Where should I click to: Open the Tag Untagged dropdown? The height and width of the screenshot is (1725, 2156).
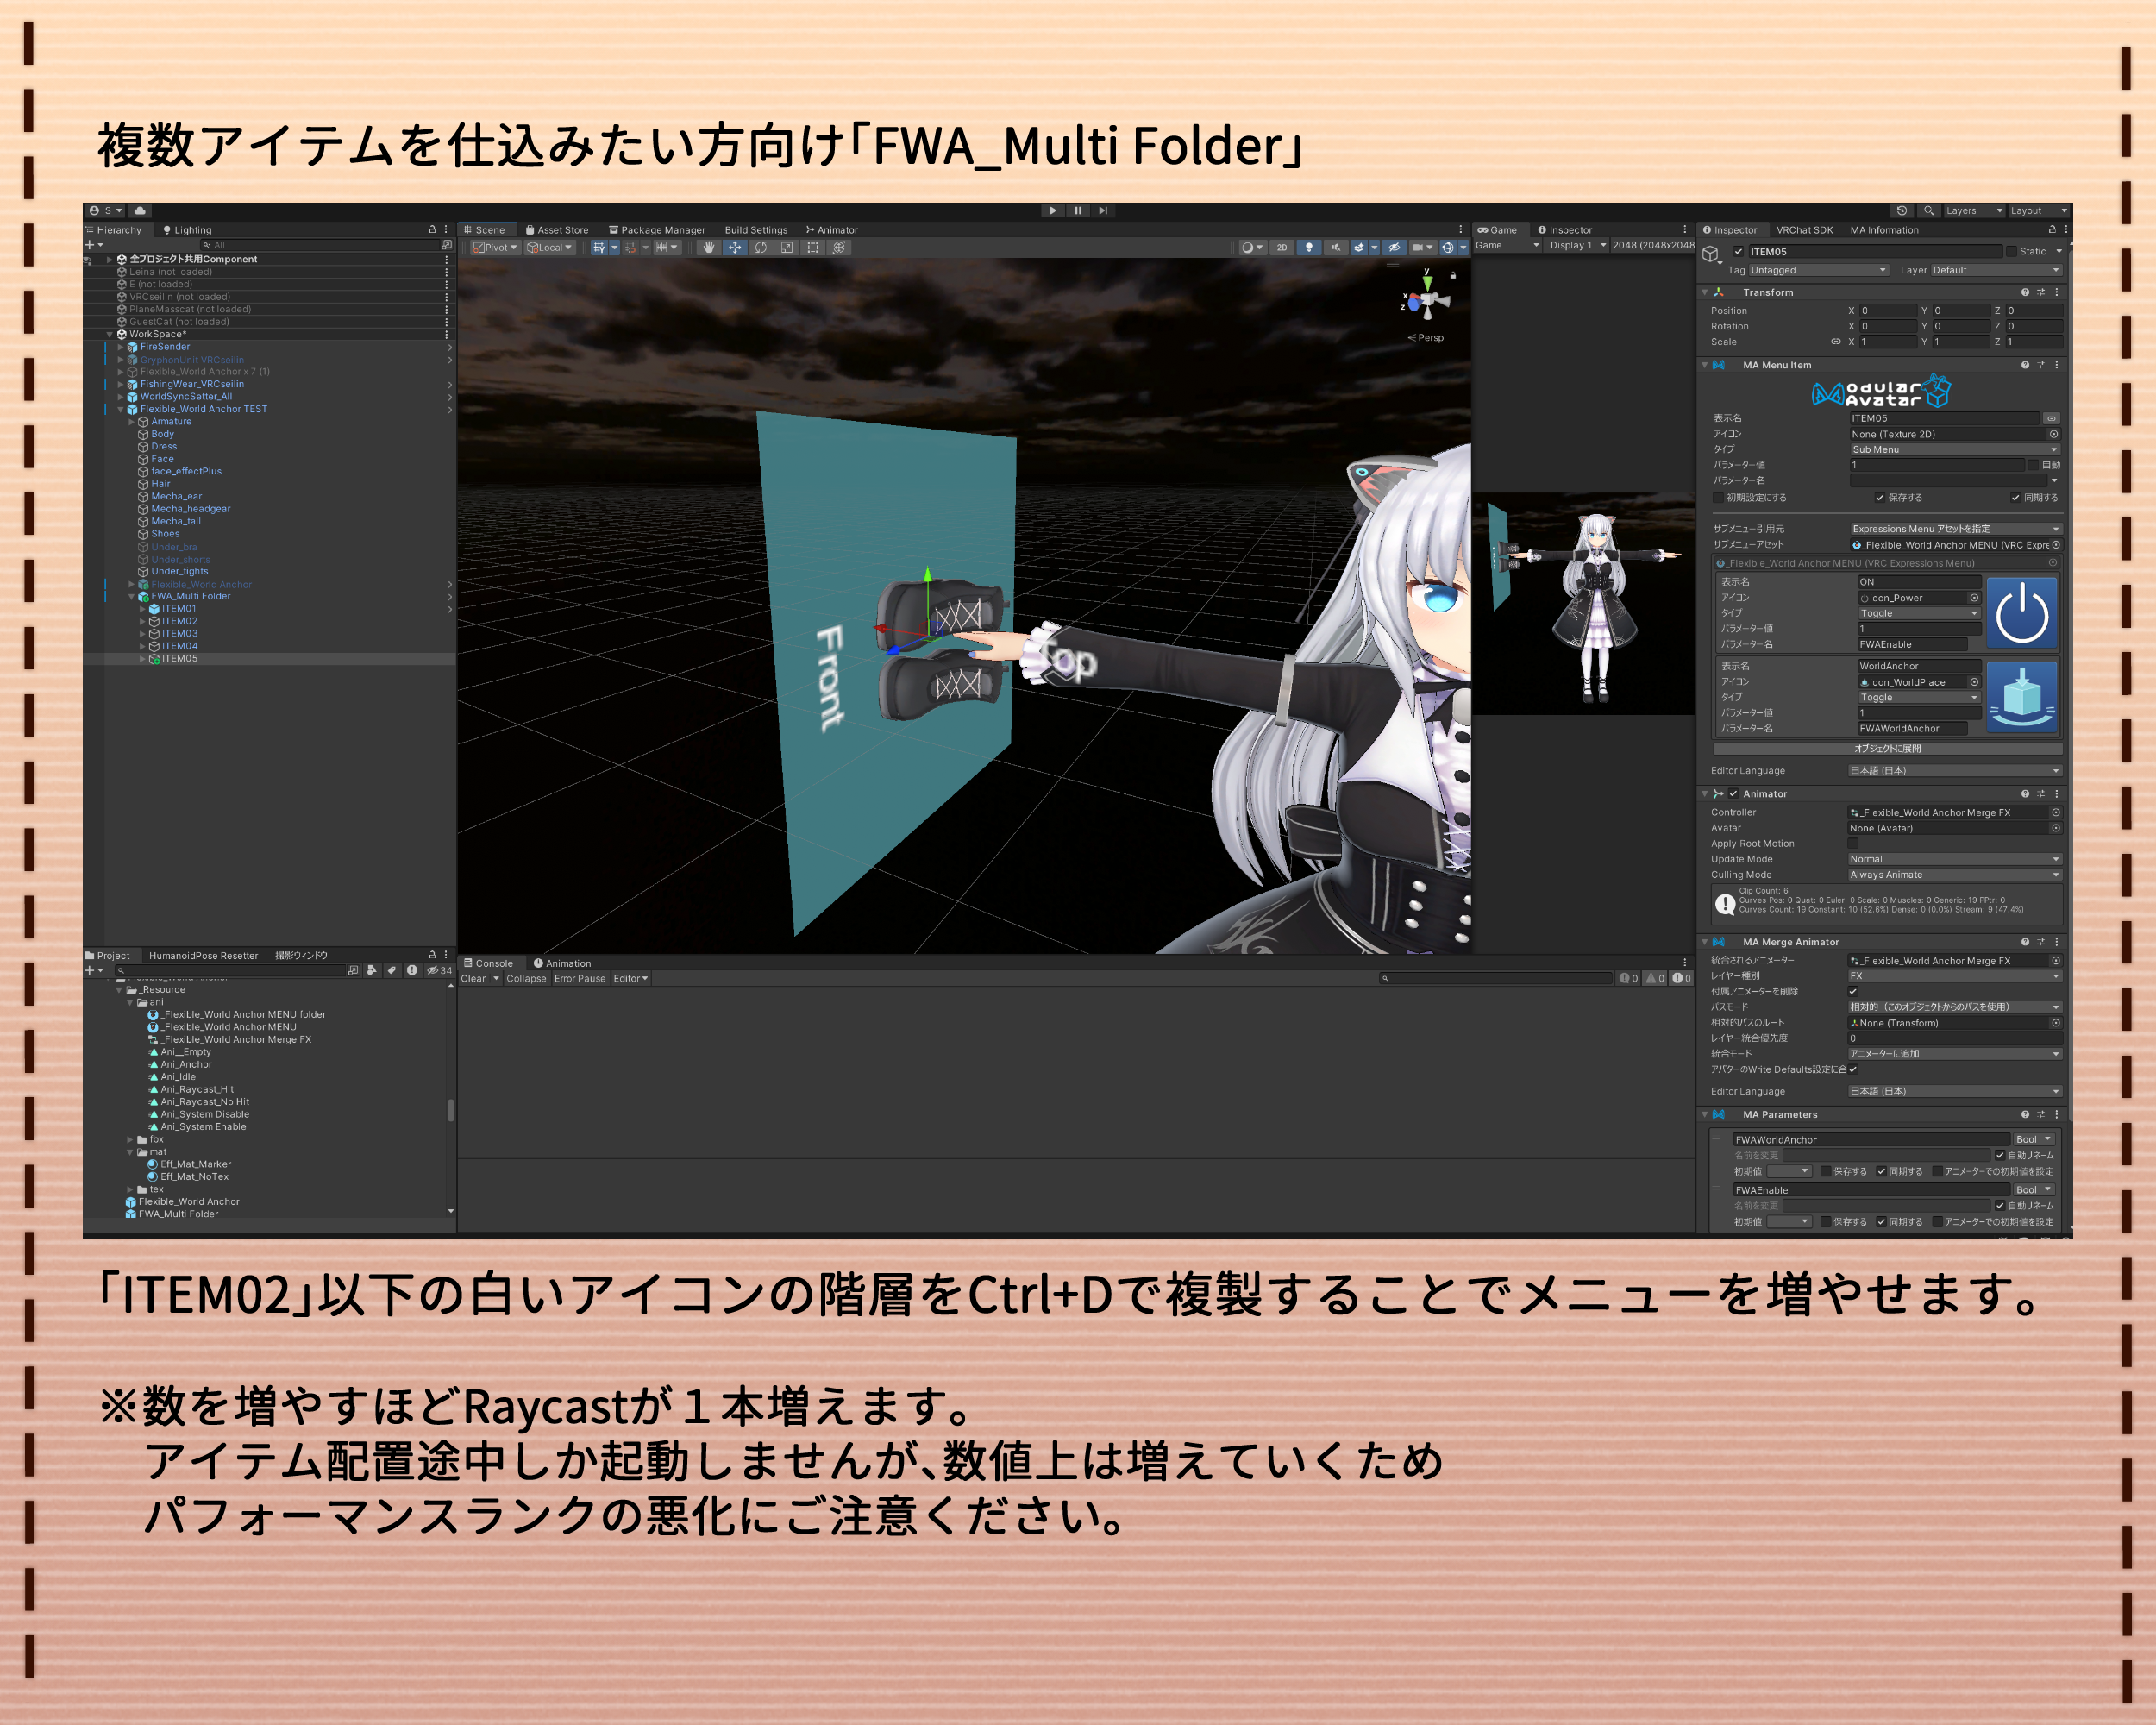point(1818,270)
